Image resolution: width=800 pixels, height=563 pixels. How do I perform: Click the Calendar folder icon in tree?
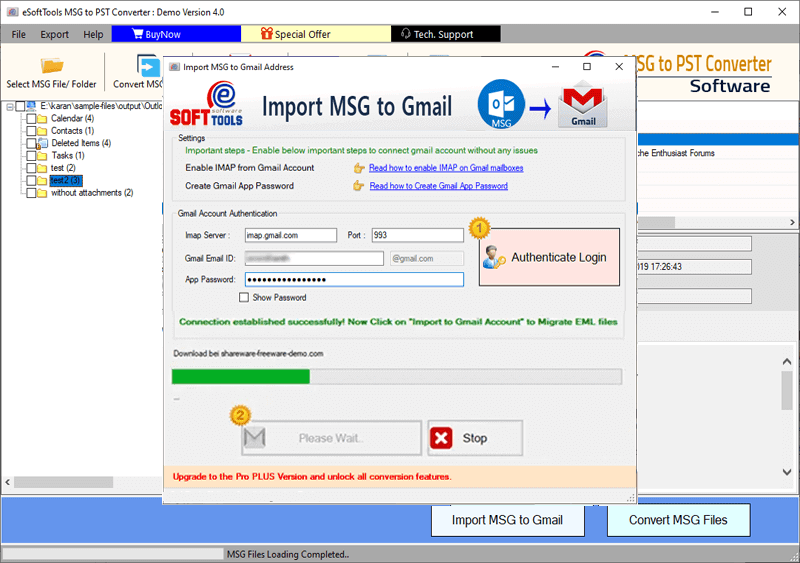(42, 118)
